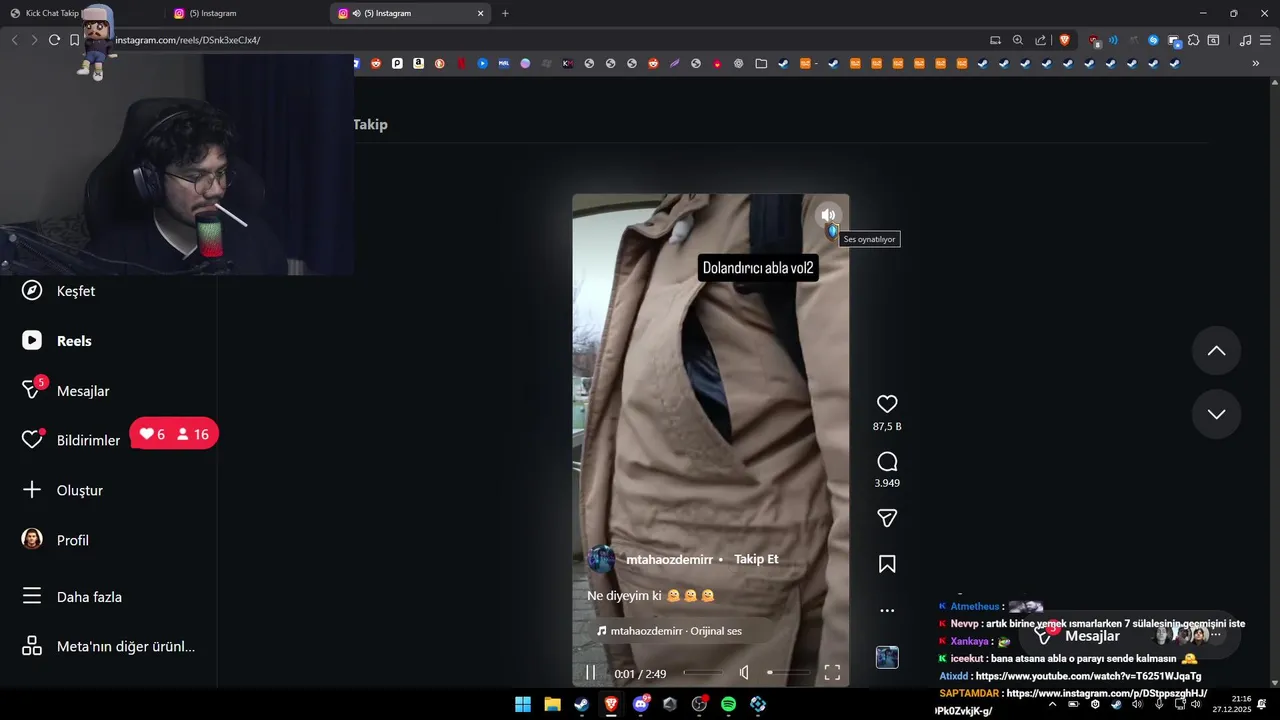
Task: Expand the bookmarks bar overflow chevron
Action: pos(1256,63)
